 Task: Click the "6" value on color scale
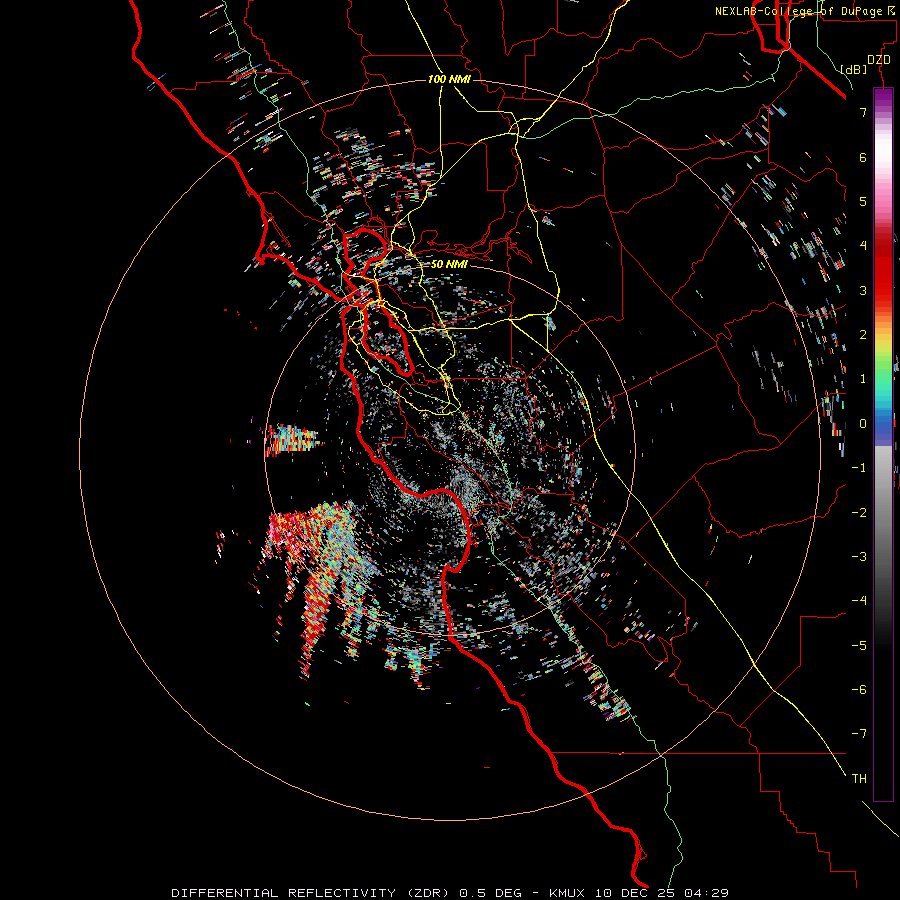point(863,157)
